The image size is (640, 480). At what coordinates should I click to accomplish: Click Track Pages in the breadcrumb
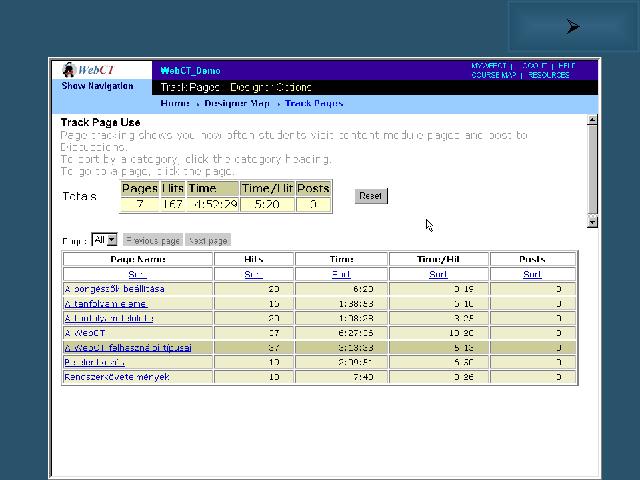pyautogui.click(x=314, y=103)
